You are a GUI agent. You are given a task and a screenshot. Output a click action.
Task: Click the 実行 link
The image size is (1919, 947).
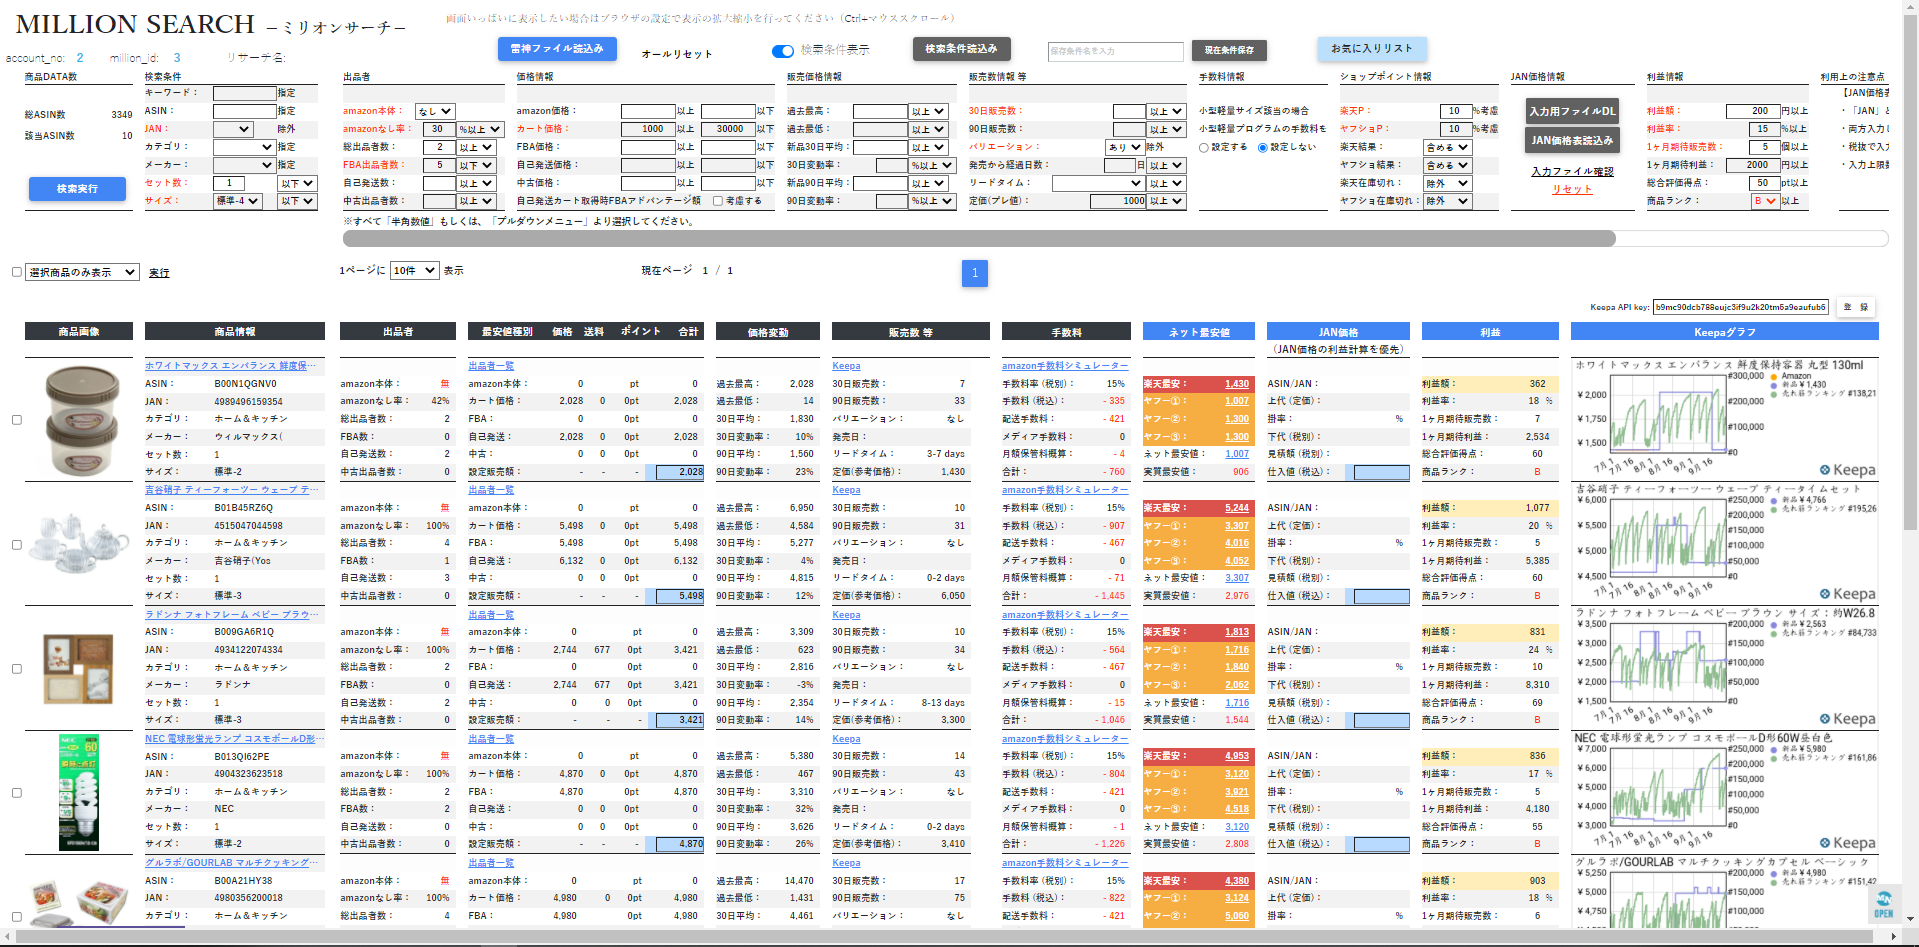pos(159,273)
